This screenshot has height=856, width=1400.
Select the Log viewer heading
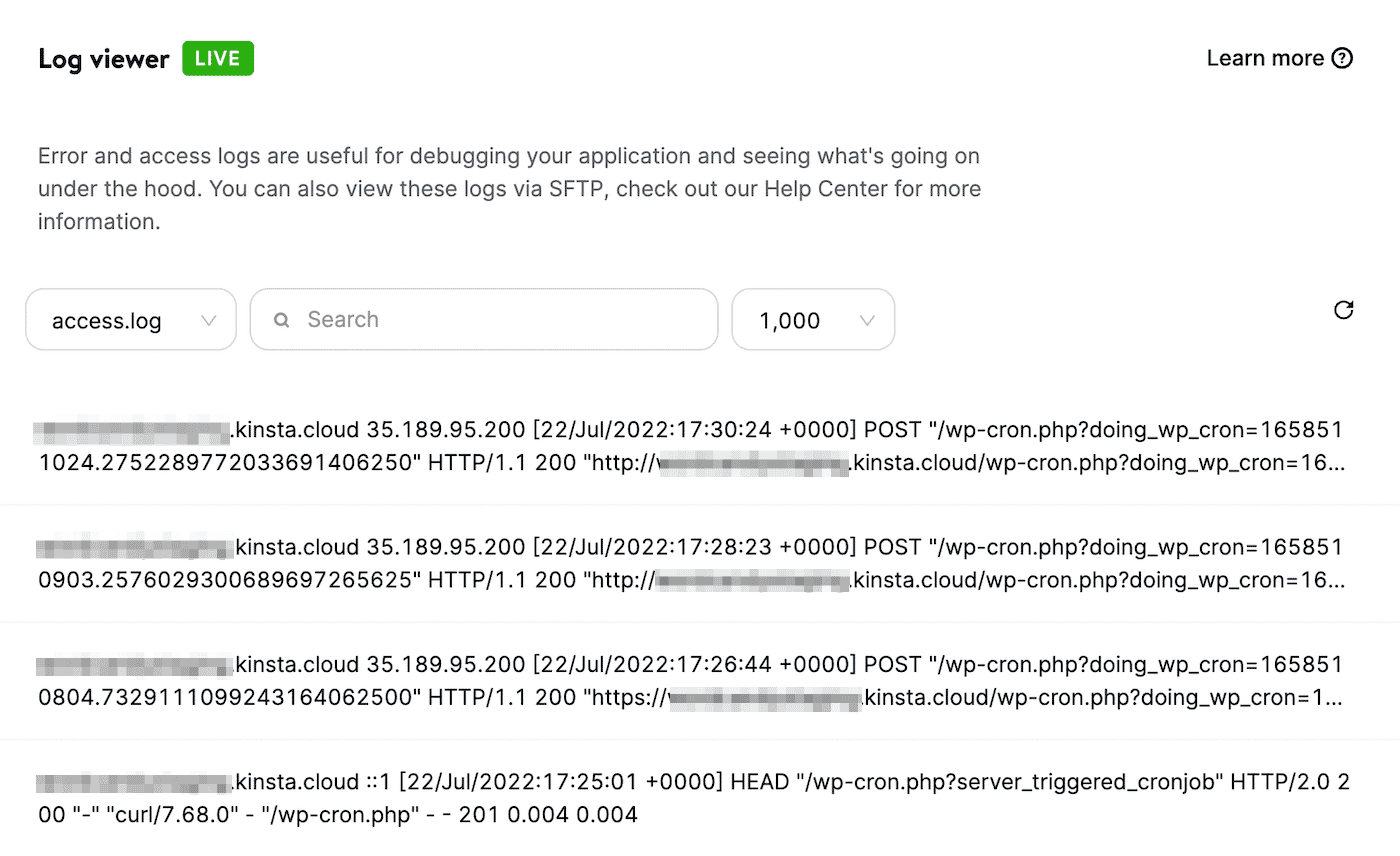103,58
